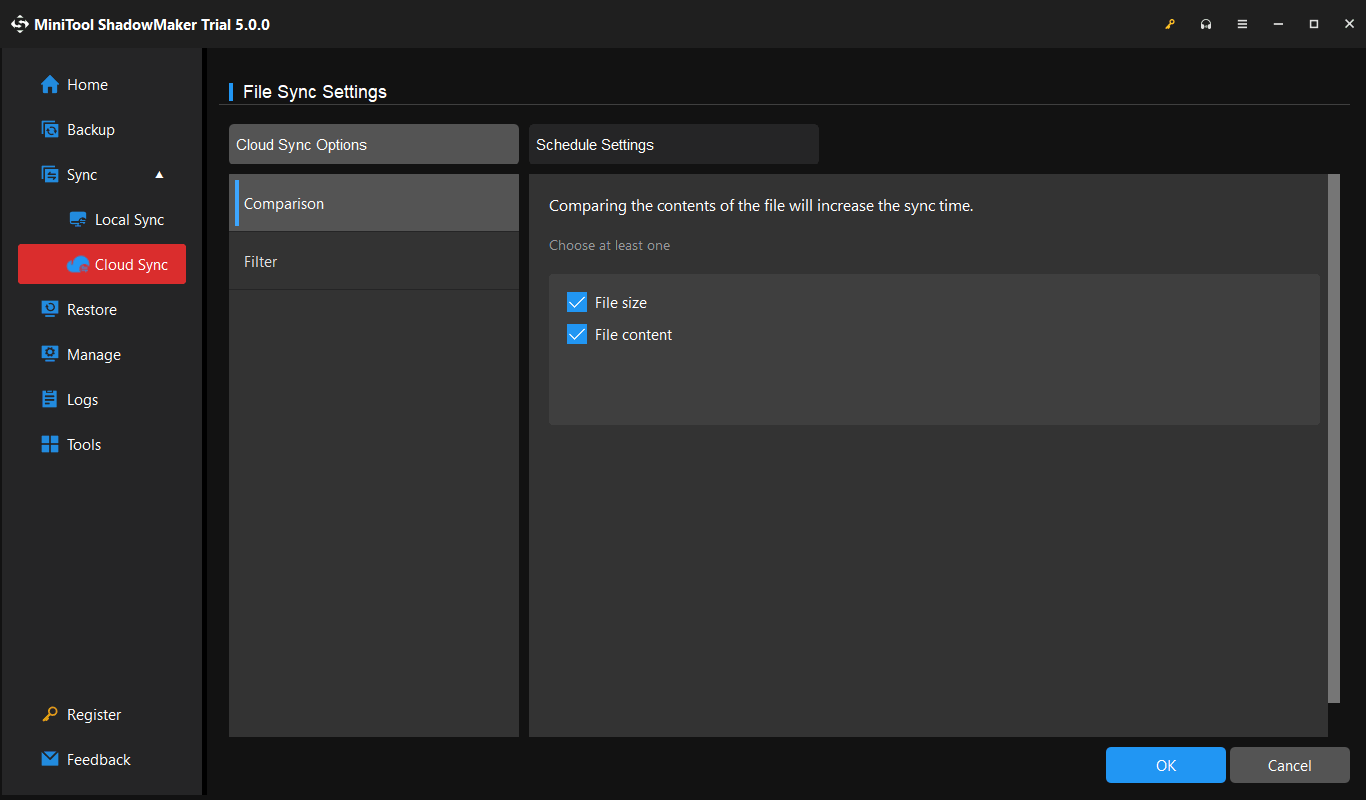
Task: Click the File content label text
Action: click(x=634, y=335)
